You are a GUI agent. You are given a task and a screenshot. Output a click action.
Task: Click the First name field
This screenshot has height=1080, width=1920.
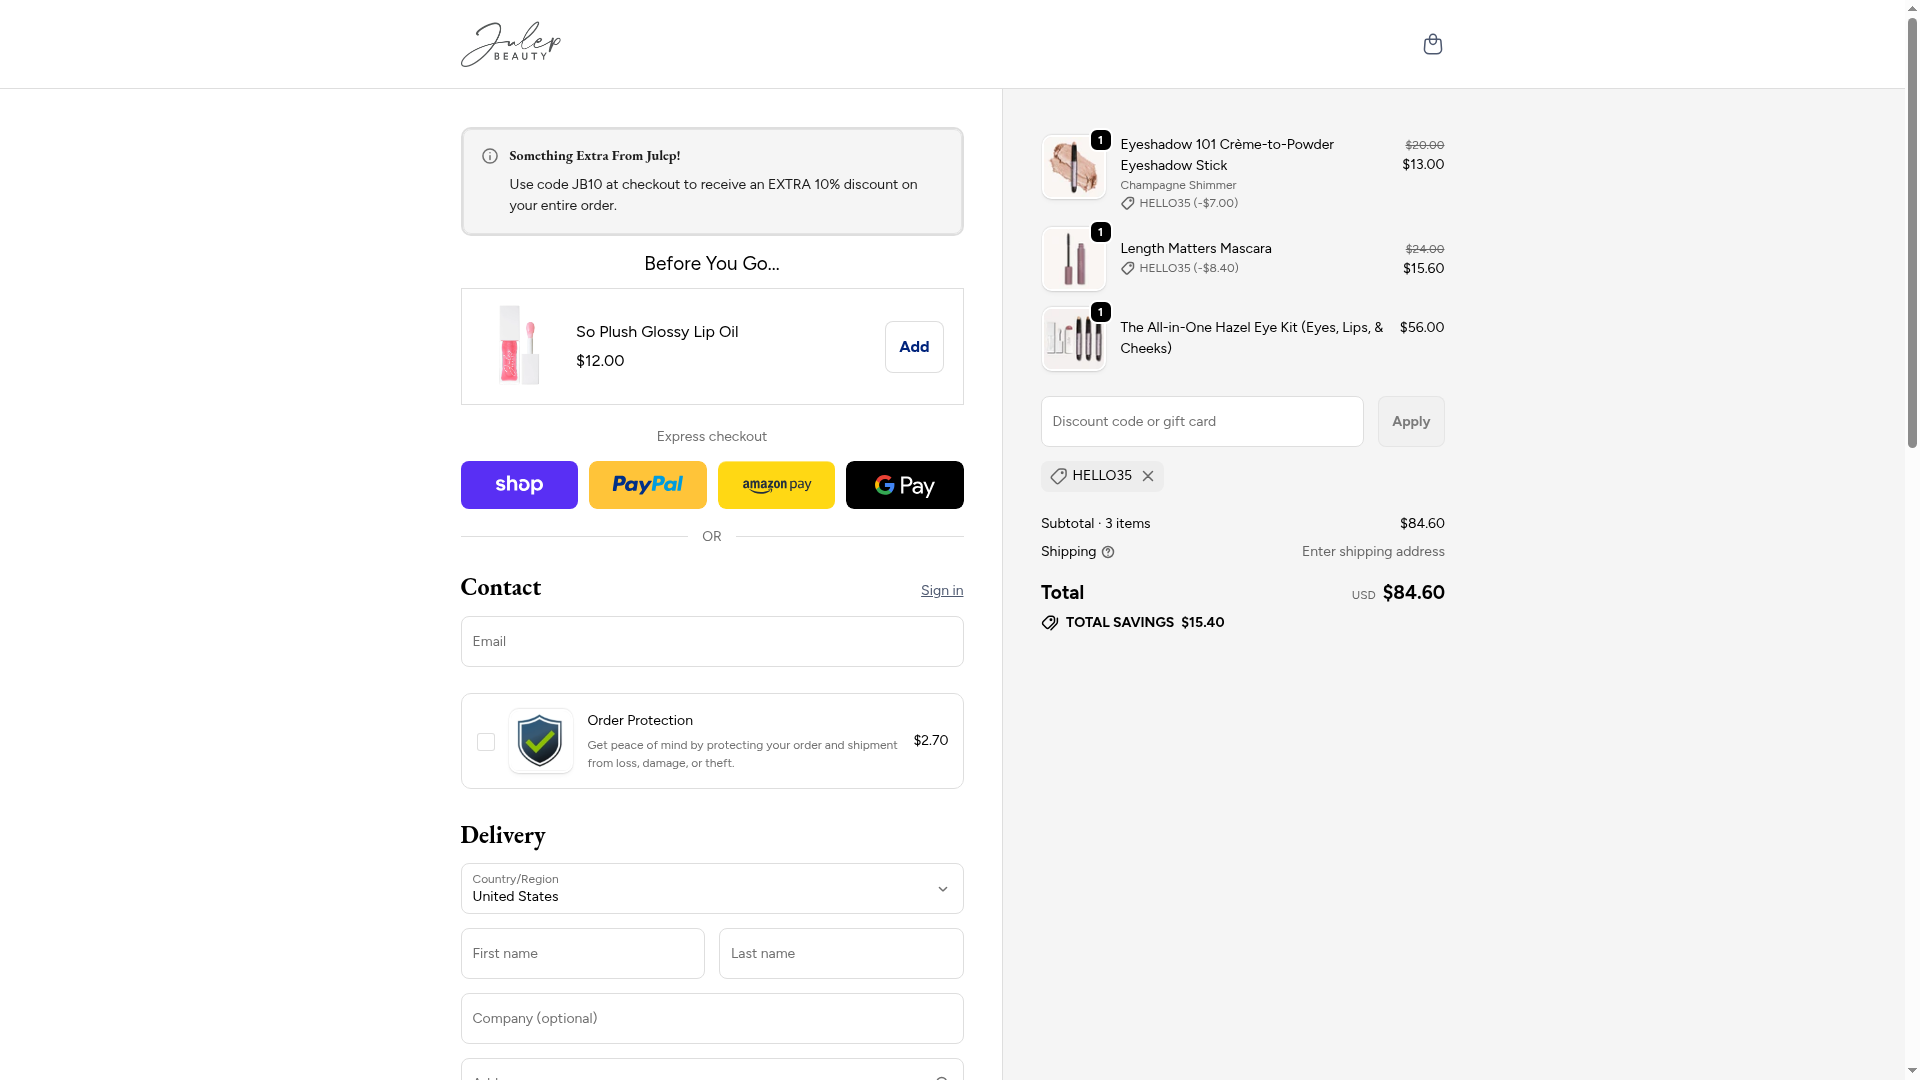(x=582, y=954)
